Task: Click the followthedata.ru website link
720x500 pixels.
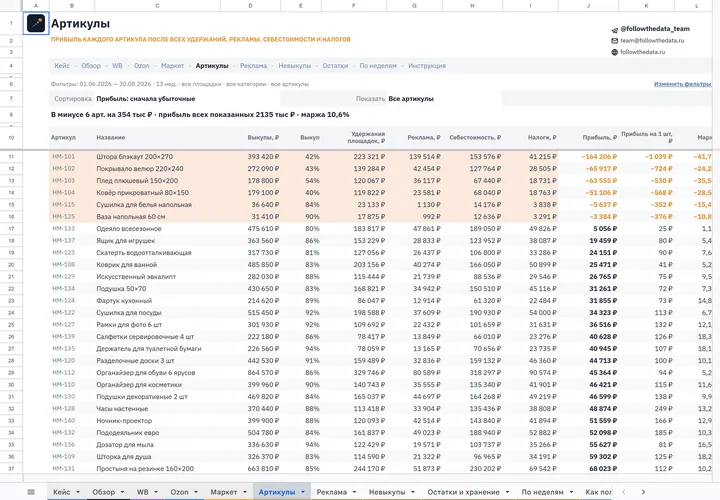Action: pyautogui.click(x=642, y=52)
